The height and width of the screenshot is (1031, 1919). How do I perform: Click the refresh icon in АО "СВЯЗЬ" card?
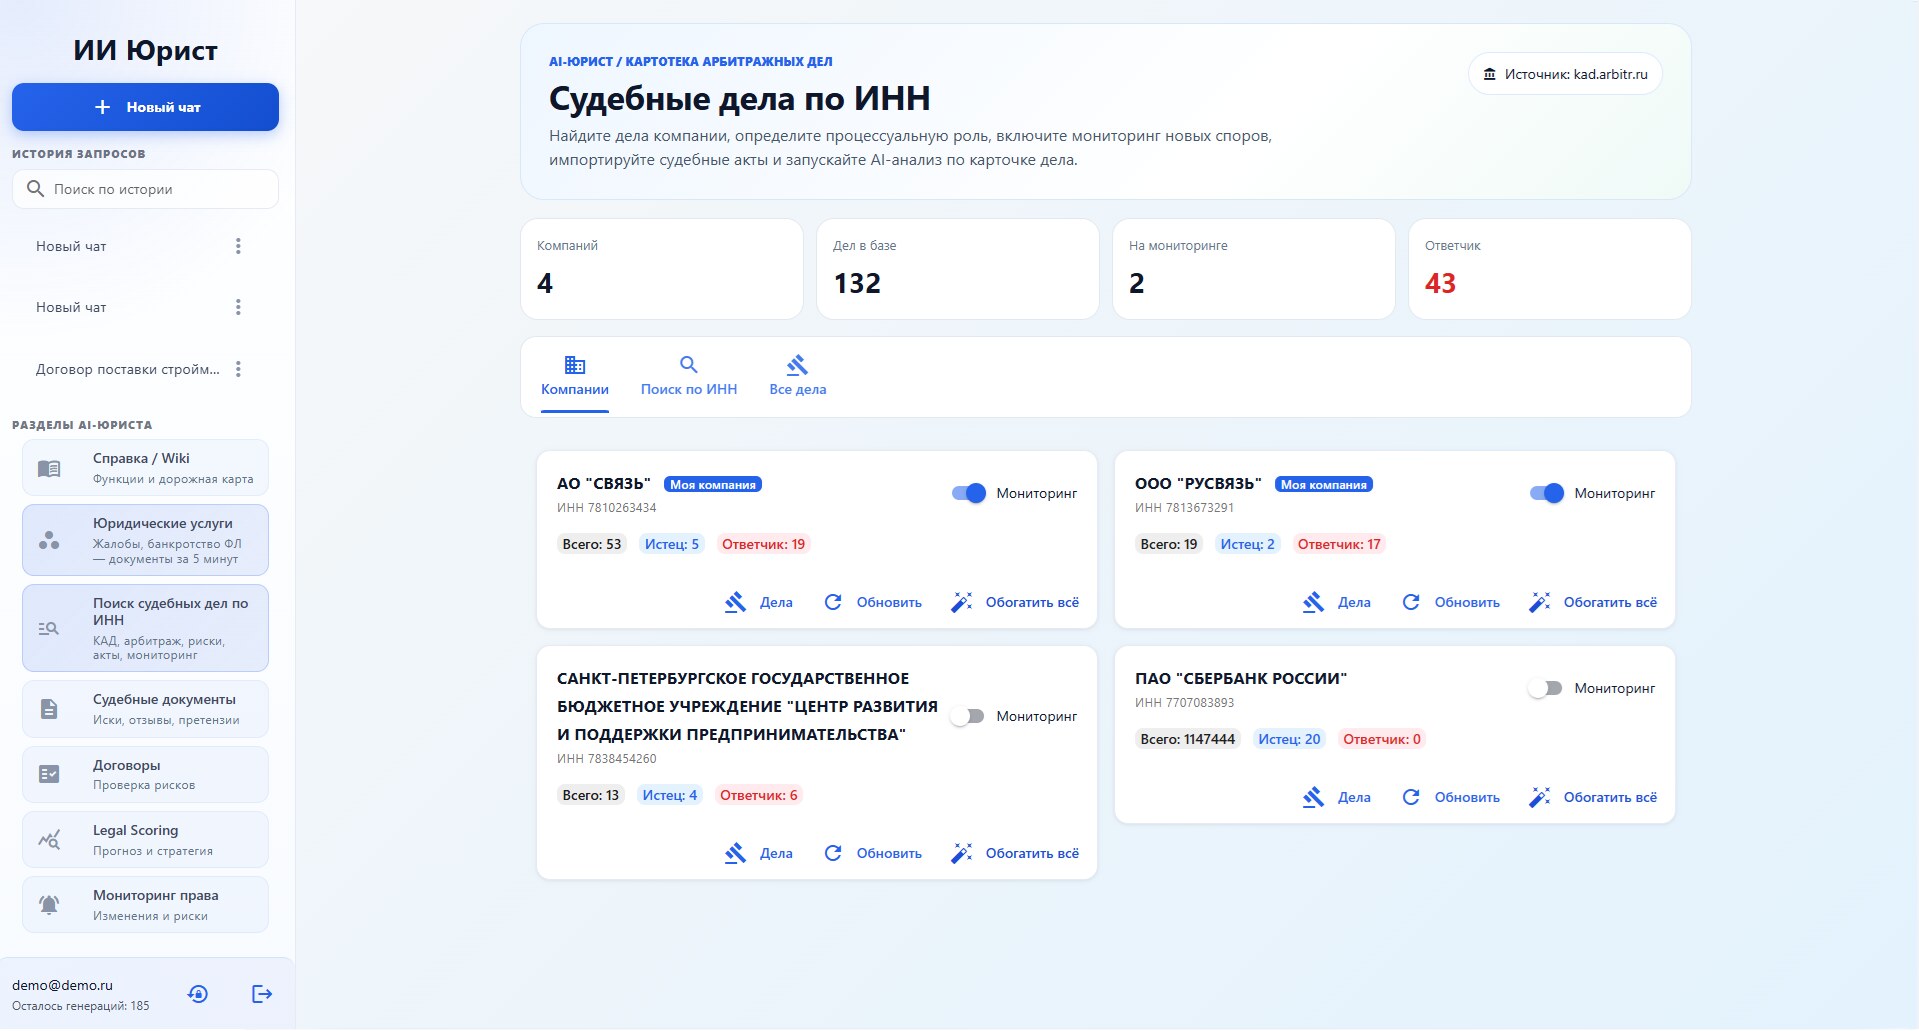pyautogui.click(x=833, y=602)
